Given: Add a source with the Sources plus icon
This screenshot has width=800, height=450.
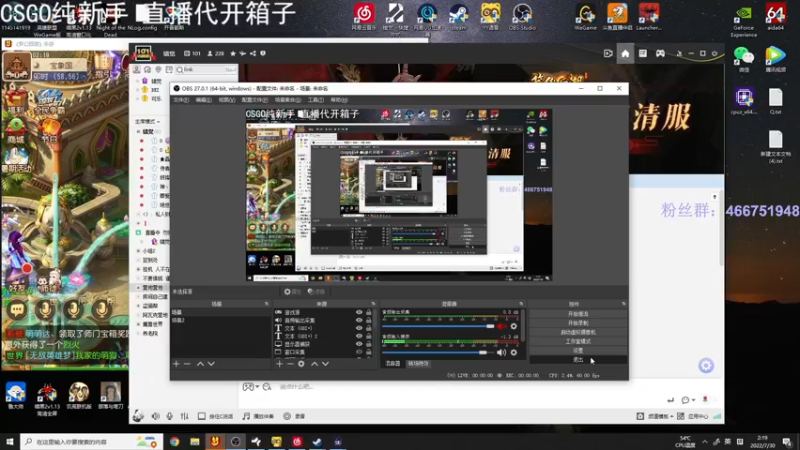Looking at the screenshot, I should tap(280, 364).
